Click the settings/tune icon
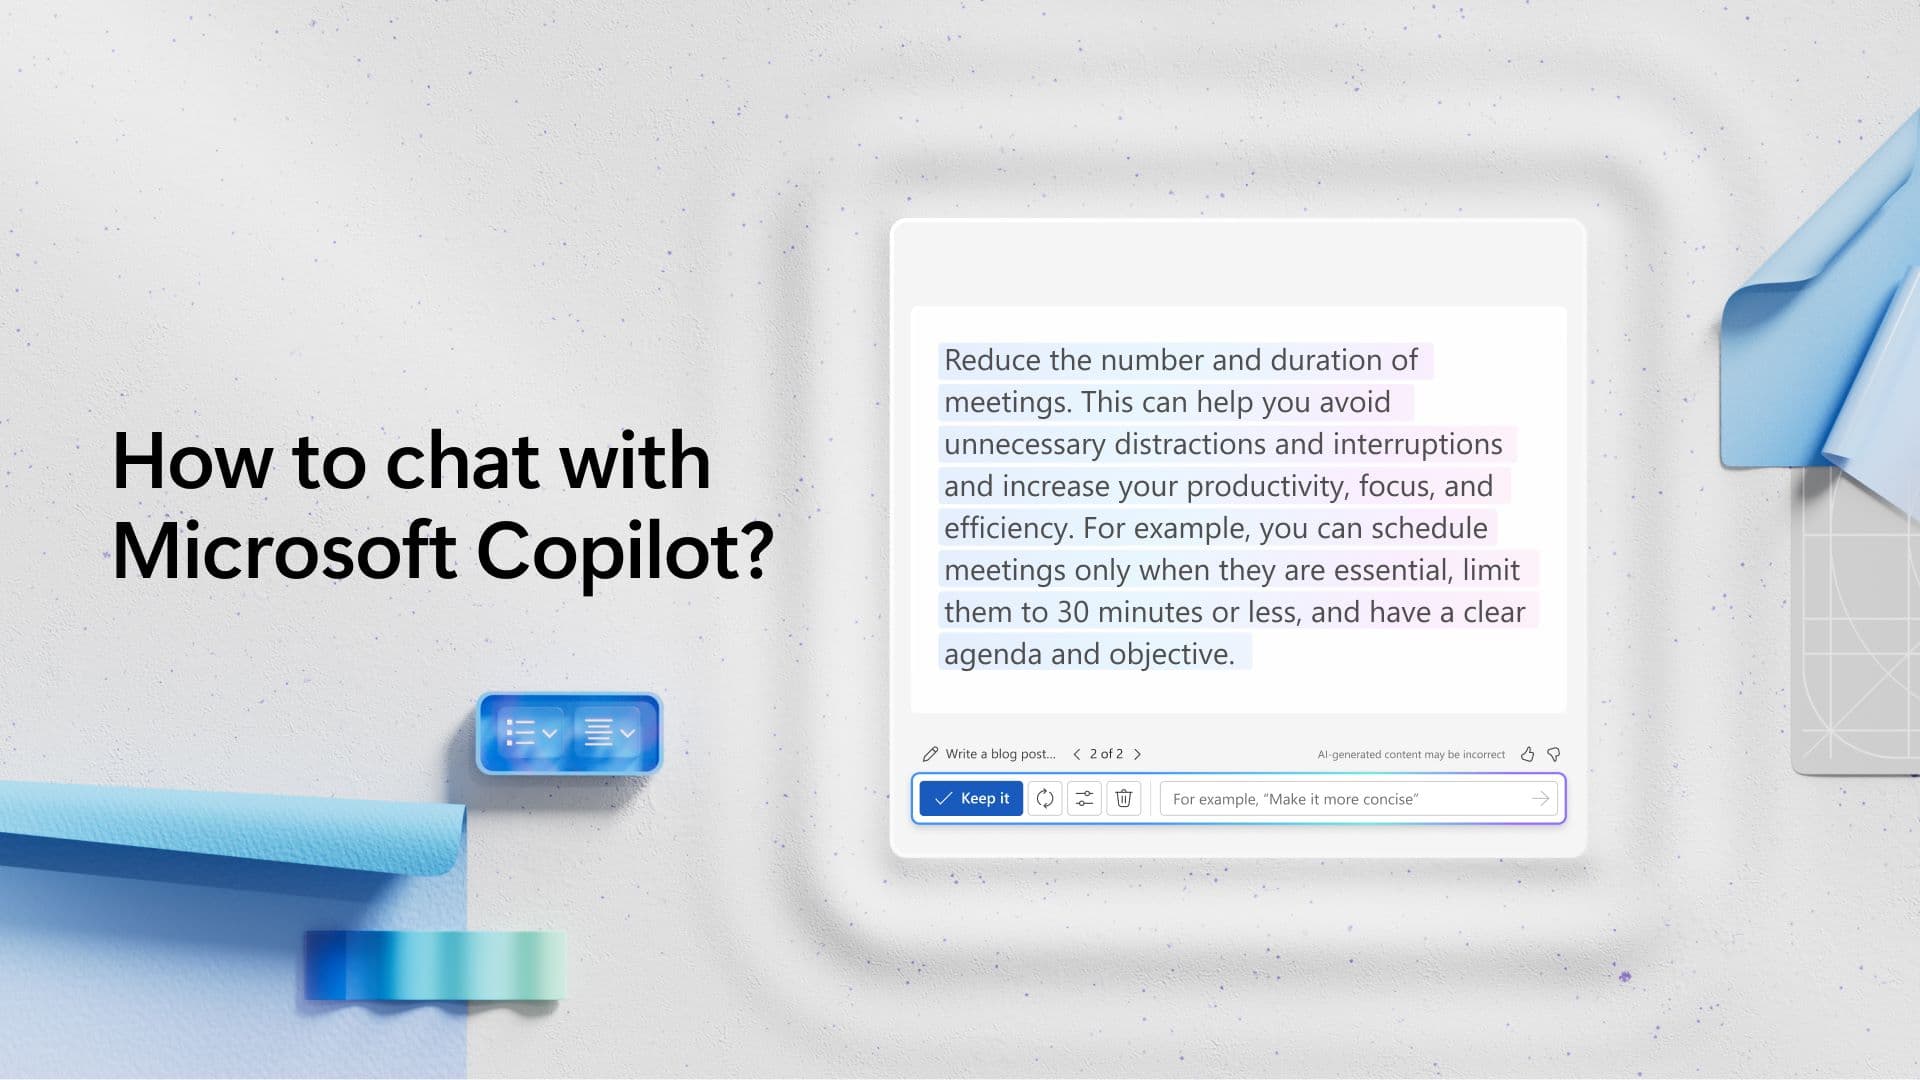The width and height of the screenshot is (1920, 1080). pyautogui.click(x=1084, y=798)
